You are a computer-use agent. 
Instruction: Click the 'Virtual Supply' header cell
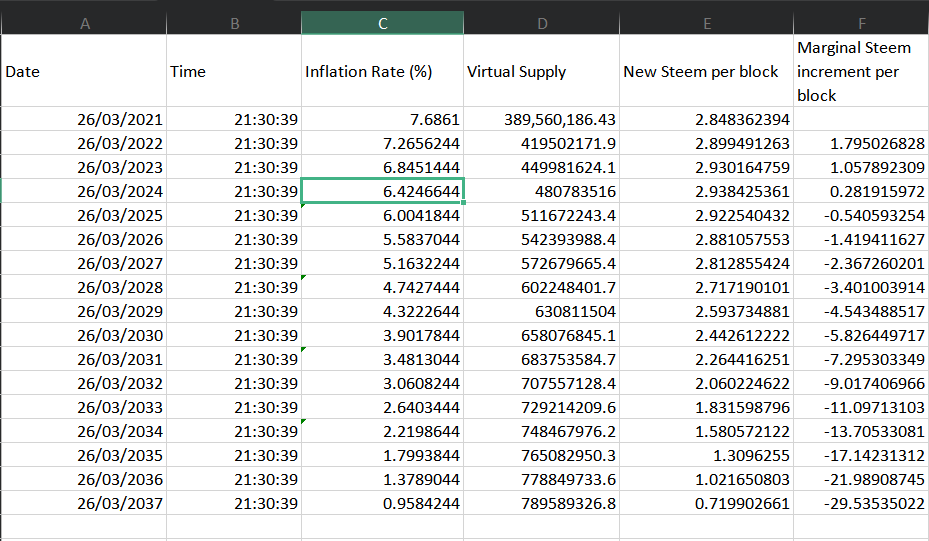(542, 71)
